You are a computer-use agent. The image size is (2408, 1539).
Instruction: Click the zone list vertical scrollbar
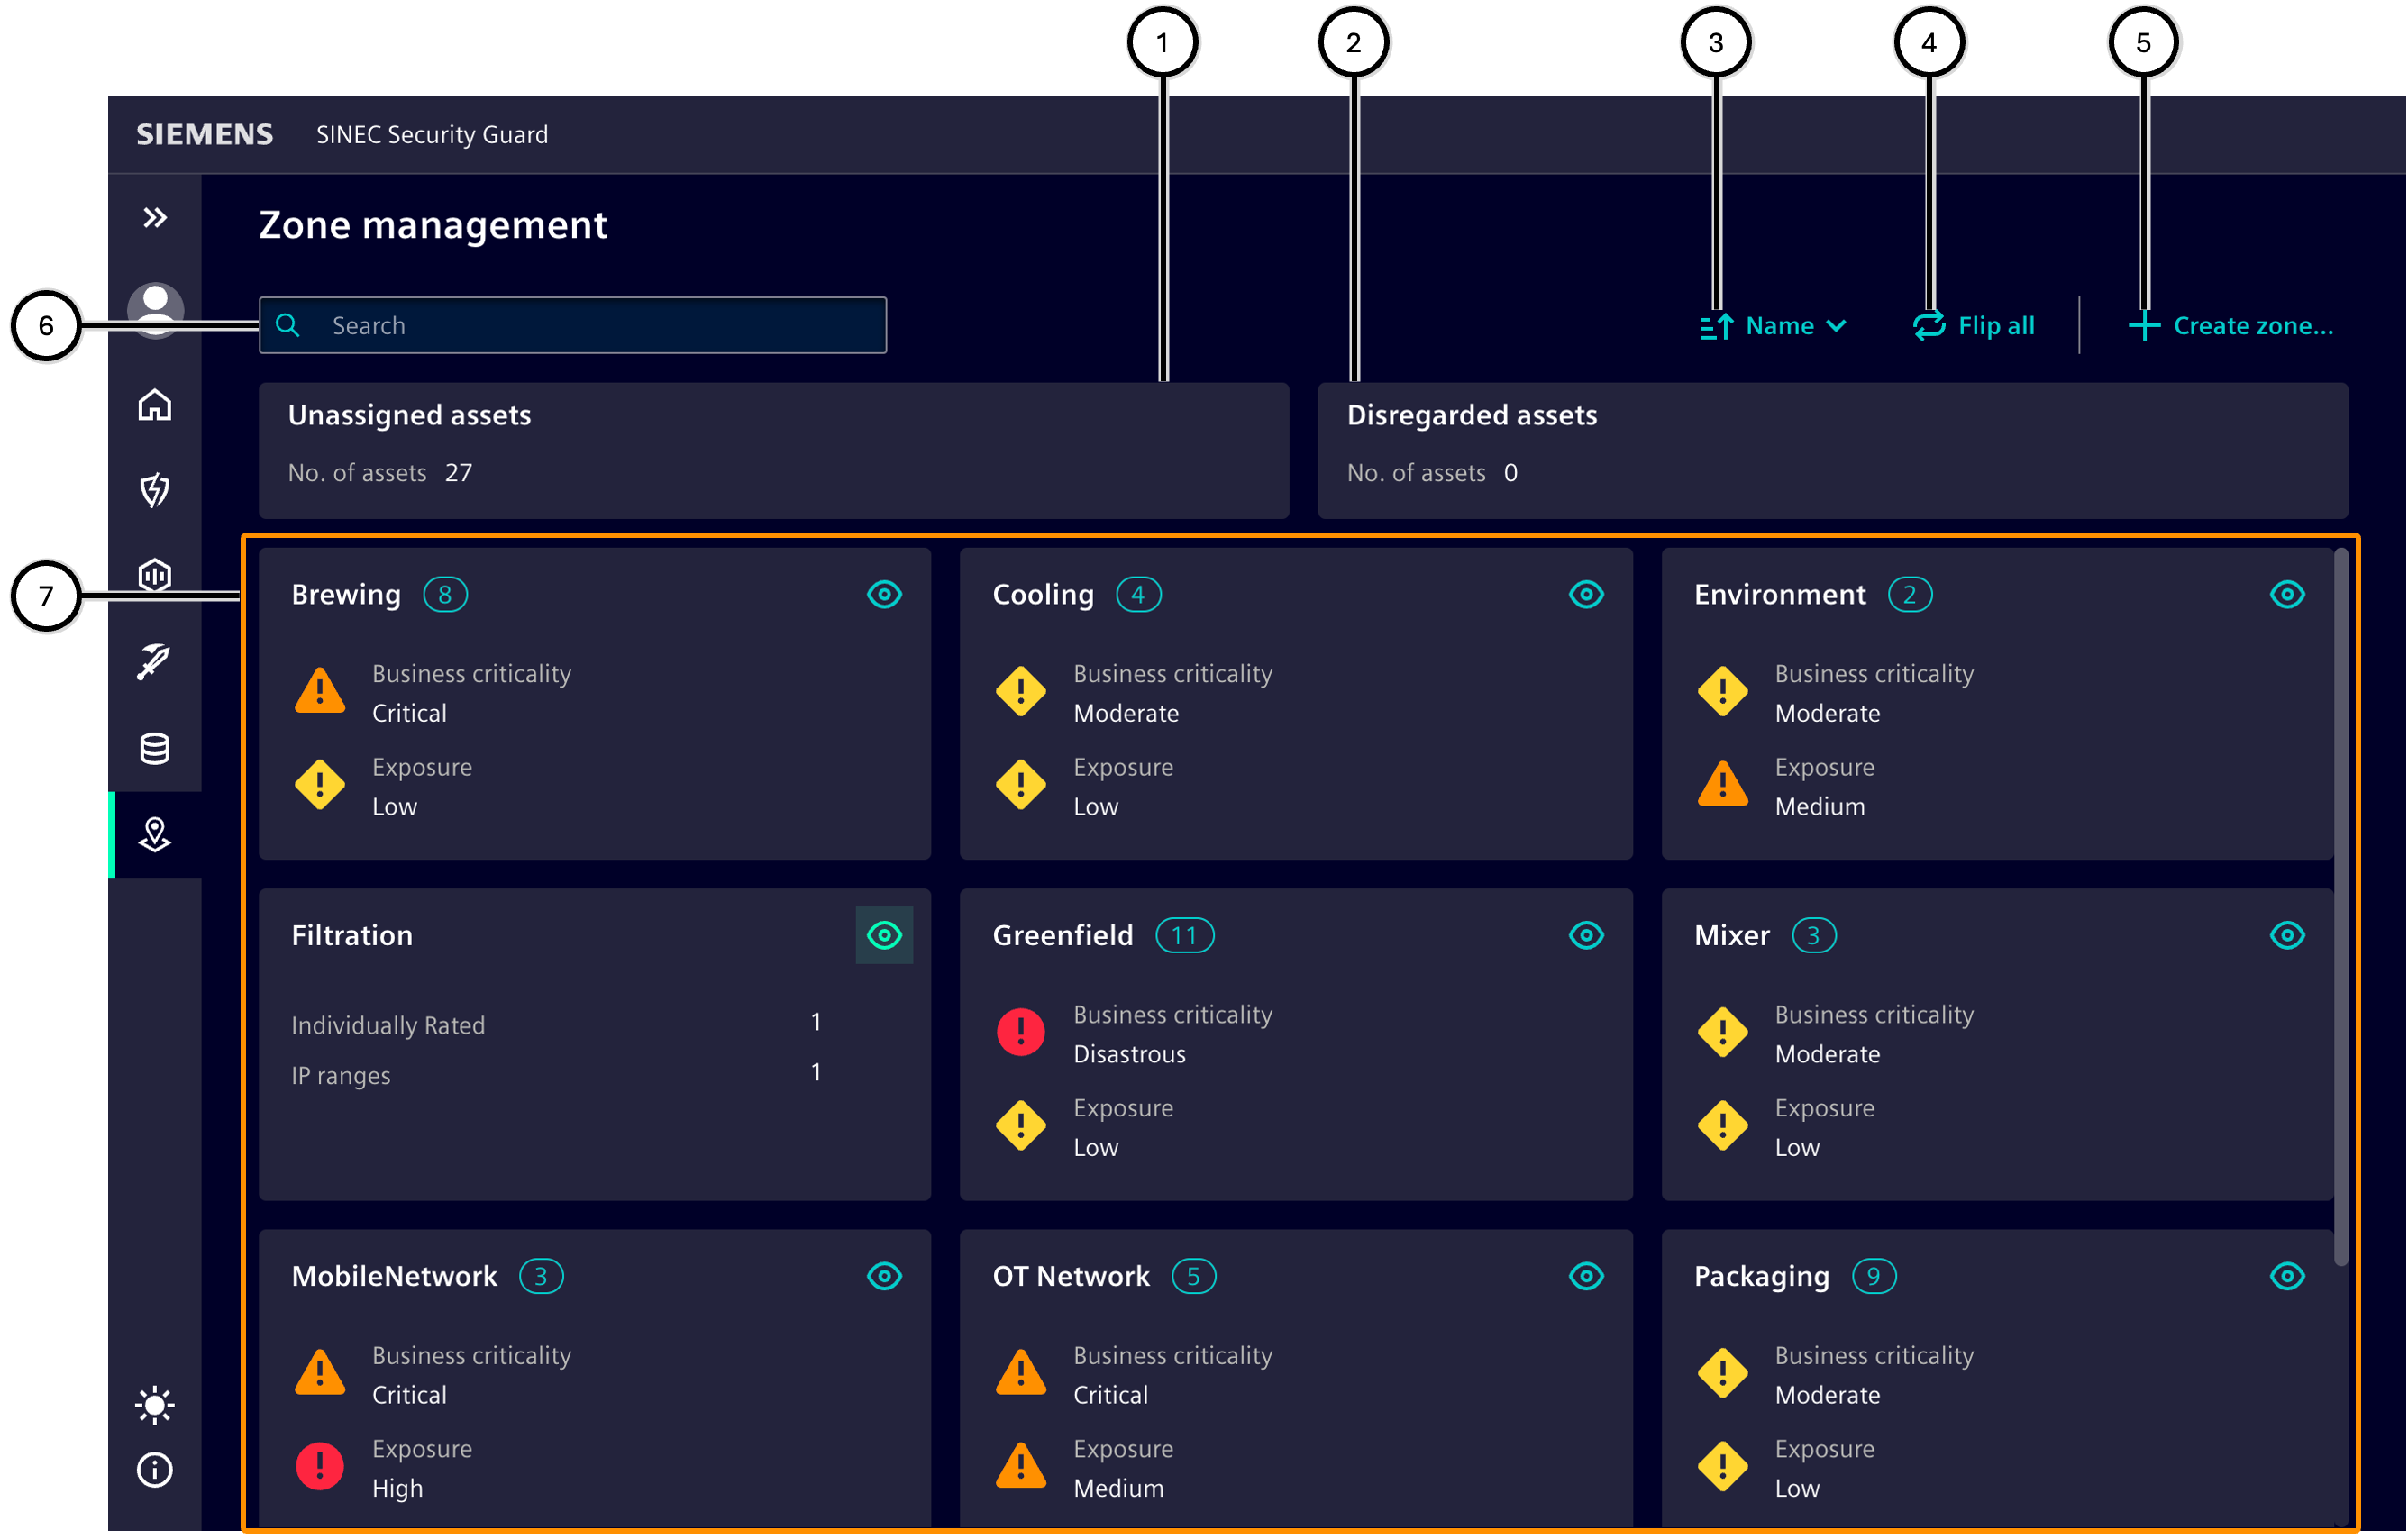pos(2341,906)
